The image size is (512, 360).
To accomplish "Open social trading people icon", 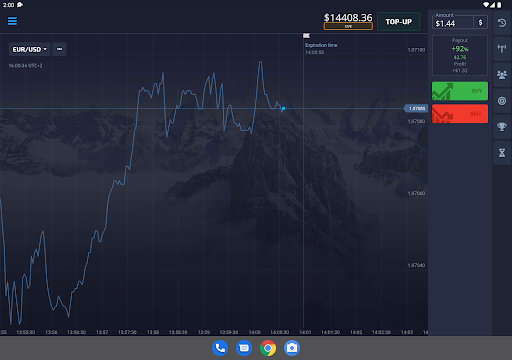I will coord(502,75).
